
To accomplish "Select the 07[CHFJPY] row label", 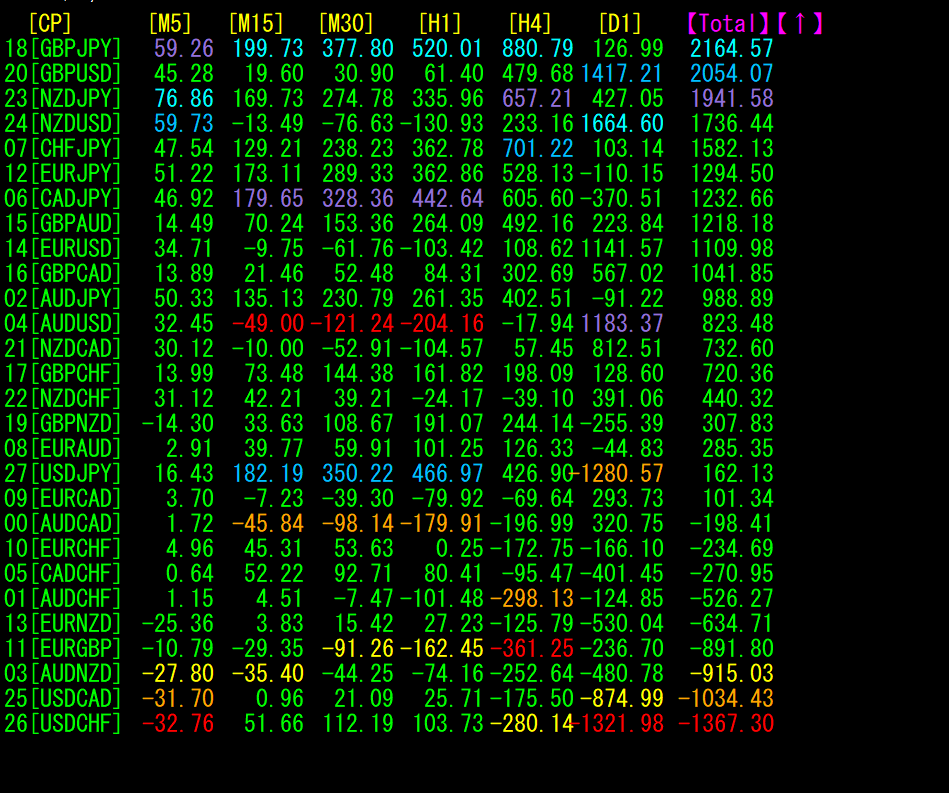I will (63, 148).
